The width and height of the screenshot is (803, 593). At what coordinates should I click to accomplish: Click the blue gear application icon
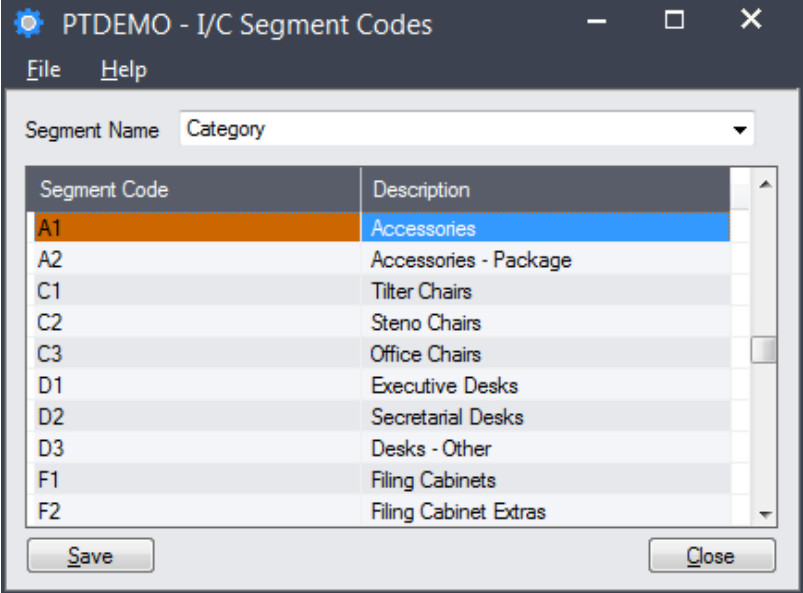29,23
